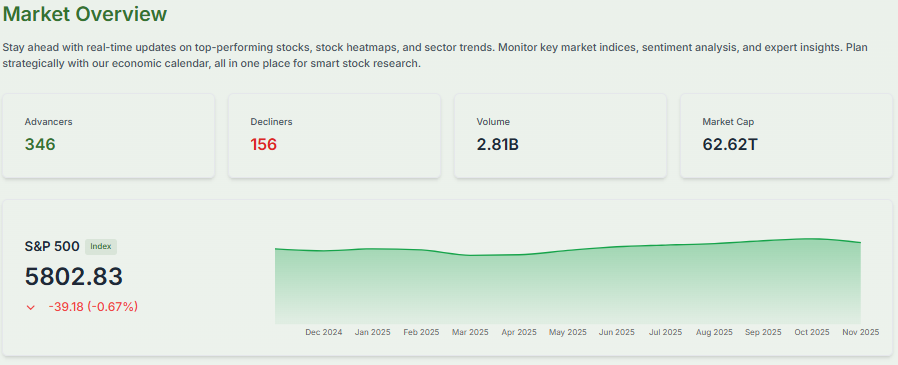Click the S&P 500 area chart
The height and width of the screenshot is (365, 898).
(568, 281)
